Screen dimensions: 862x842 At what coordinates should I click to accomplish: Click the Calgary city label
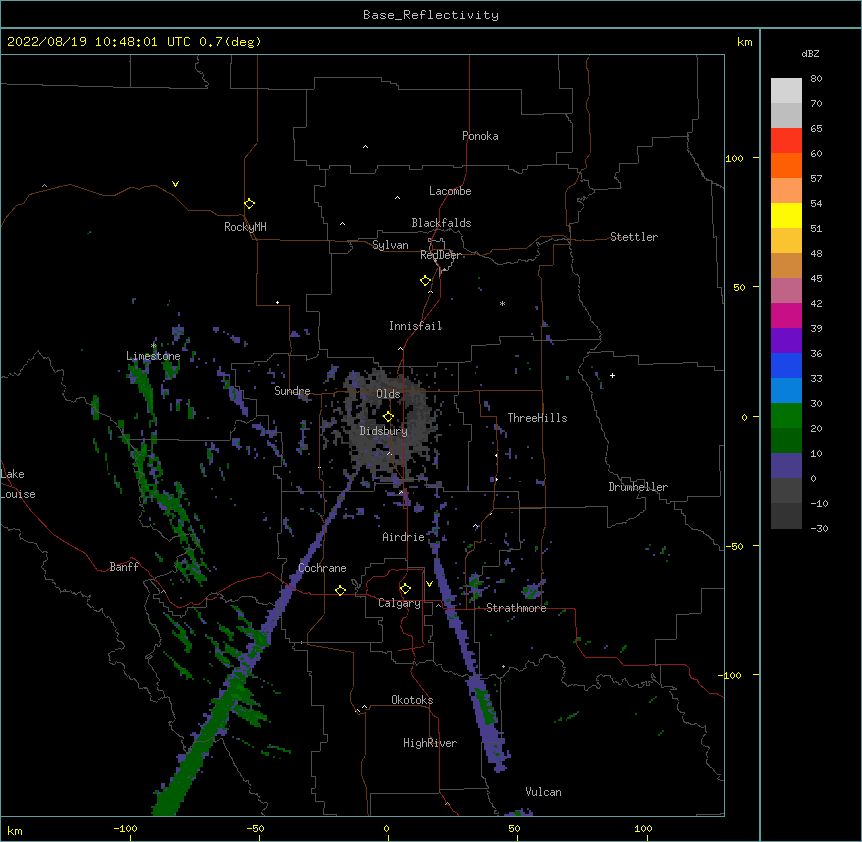400,603
